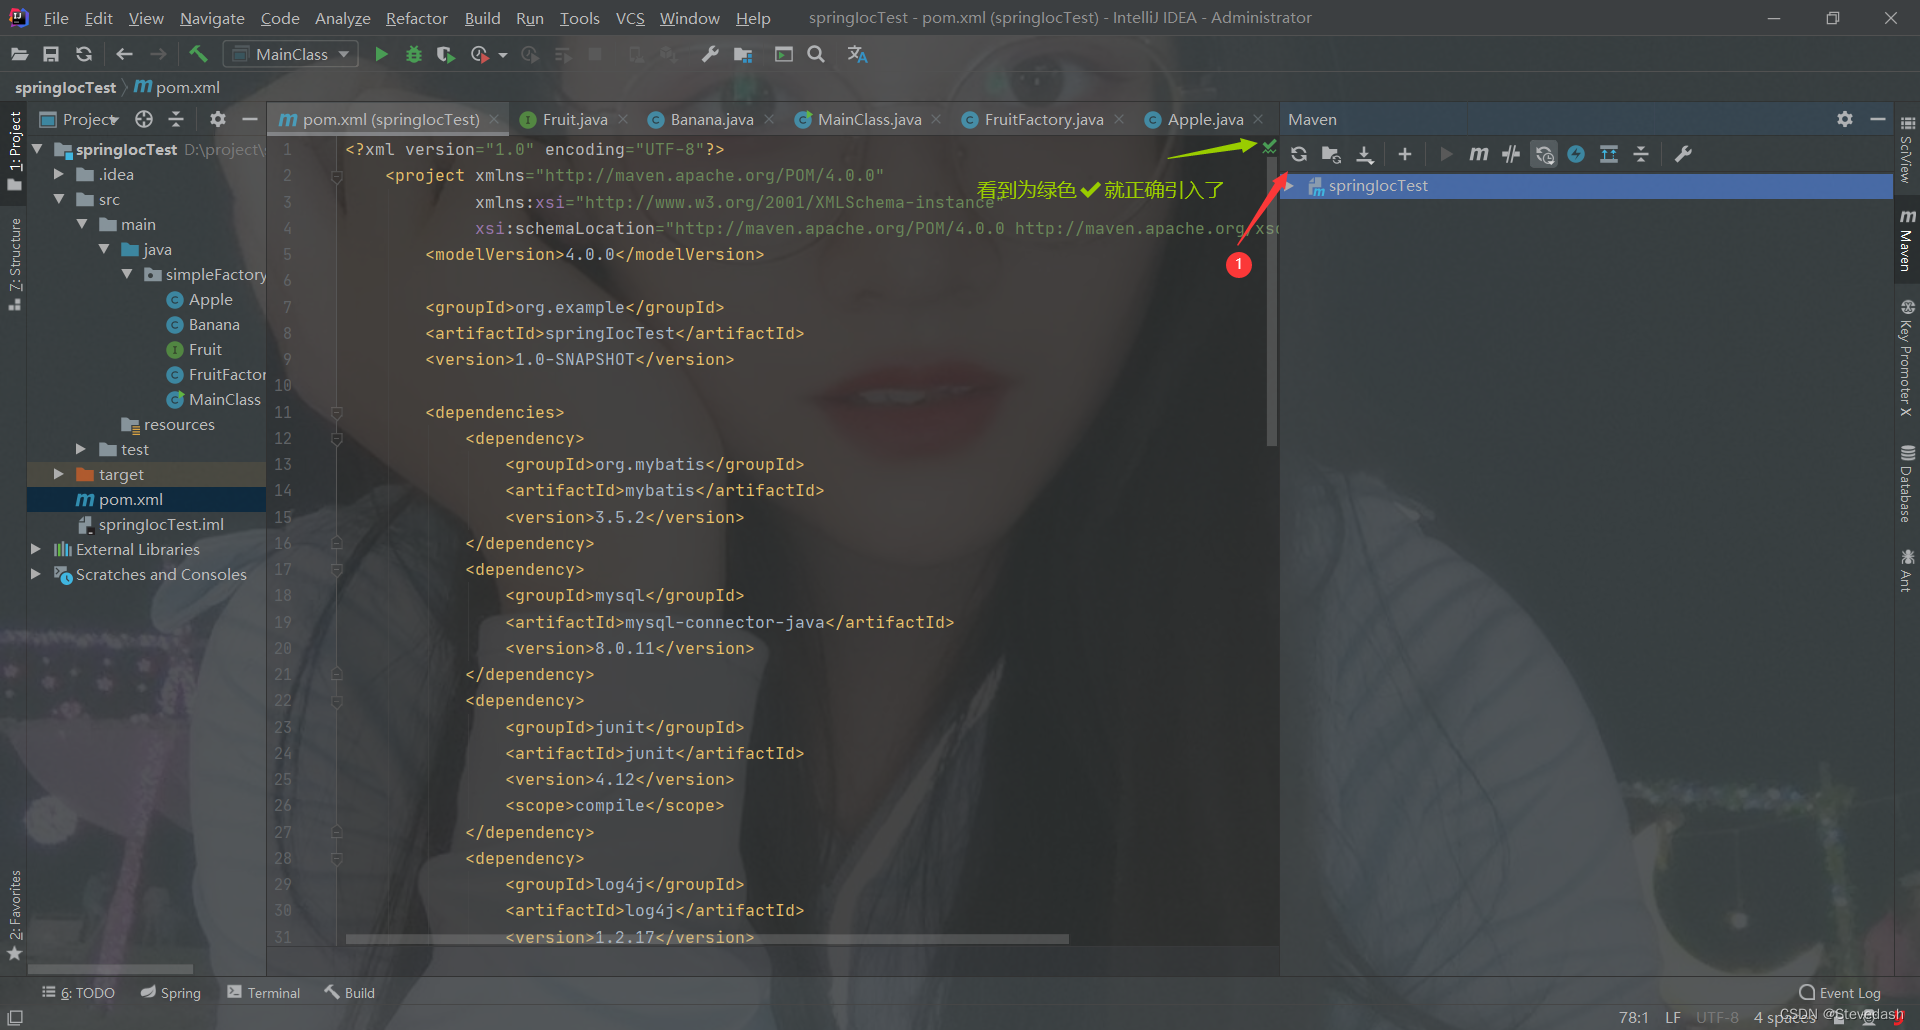Switch to the FruitFactory.java tab
Viewport: 1920px width, 1030px height.
click(x=1043, y=119)
